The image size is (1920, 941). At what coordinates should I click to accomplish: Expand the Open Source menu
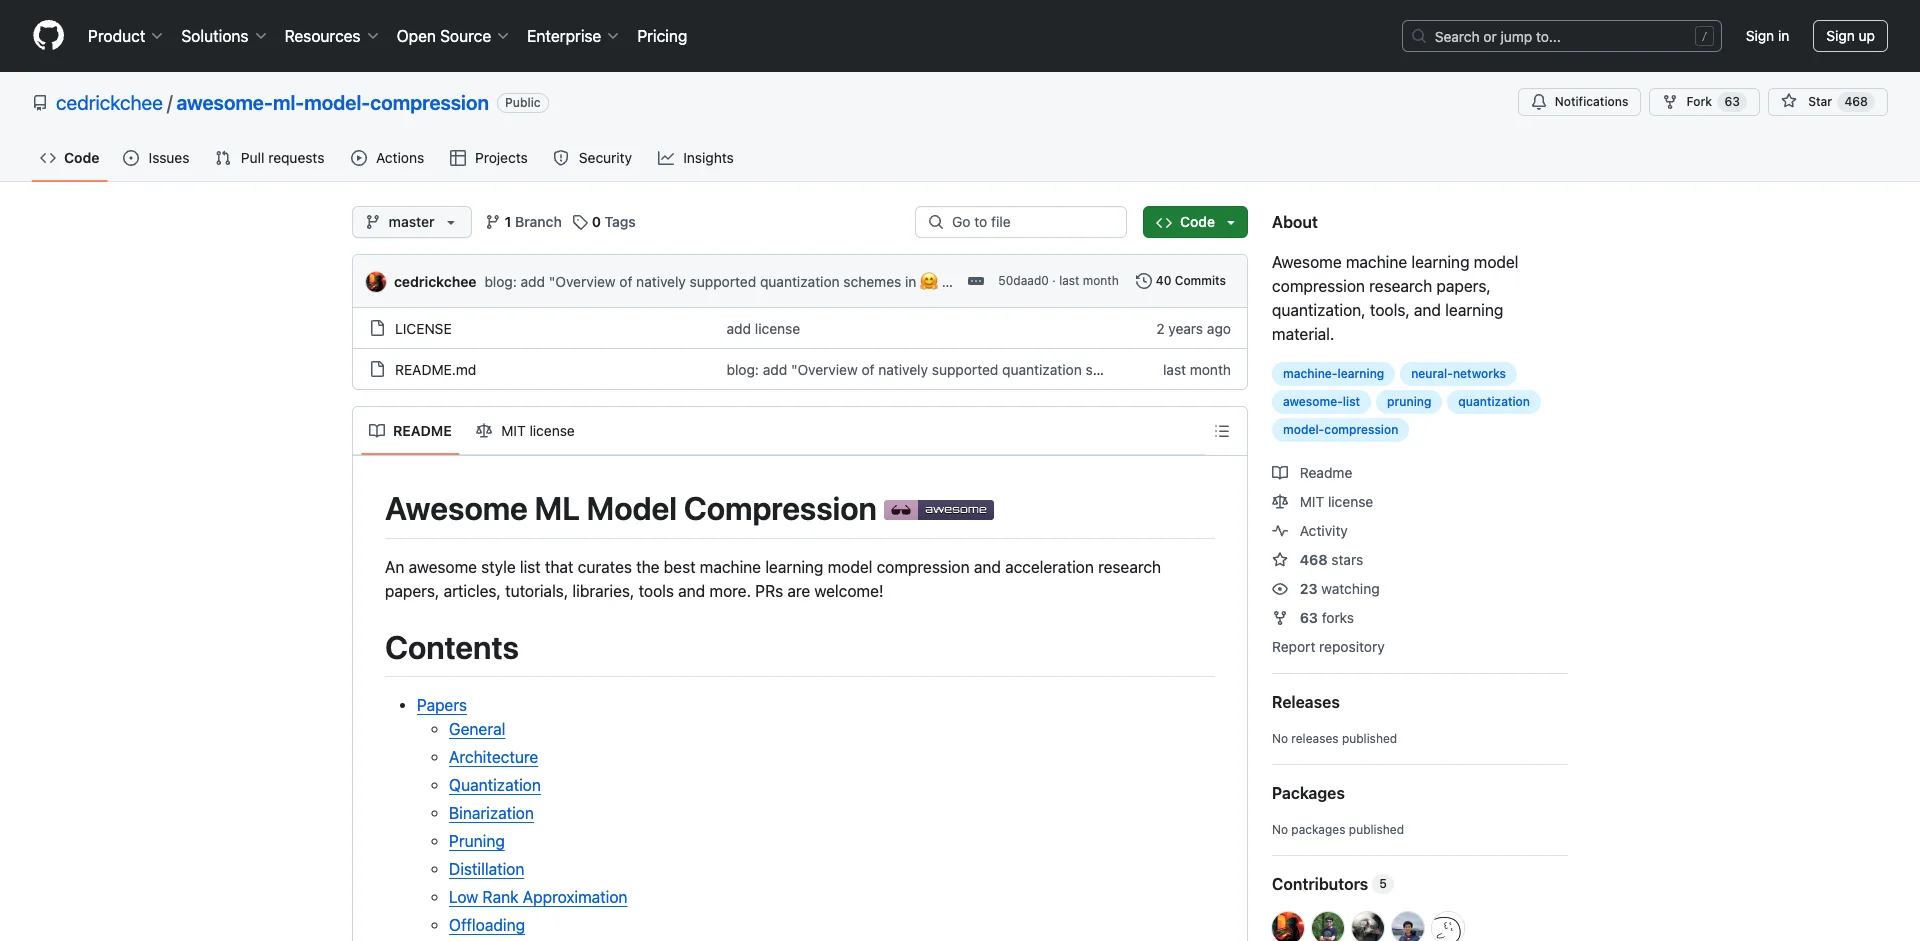(452, 36)
